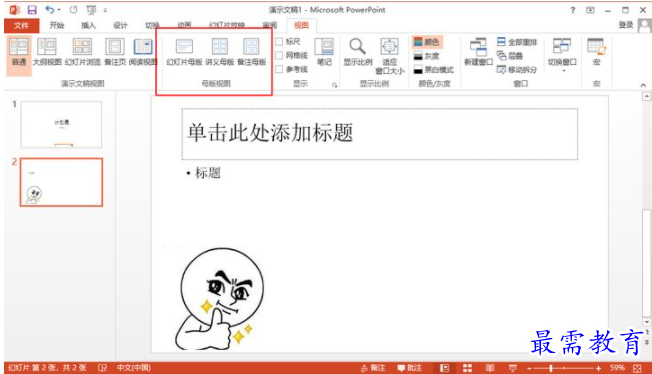This screenshot has width=652, height=374.
Task: Select the 视图 View tab
Action: point(301,25)
